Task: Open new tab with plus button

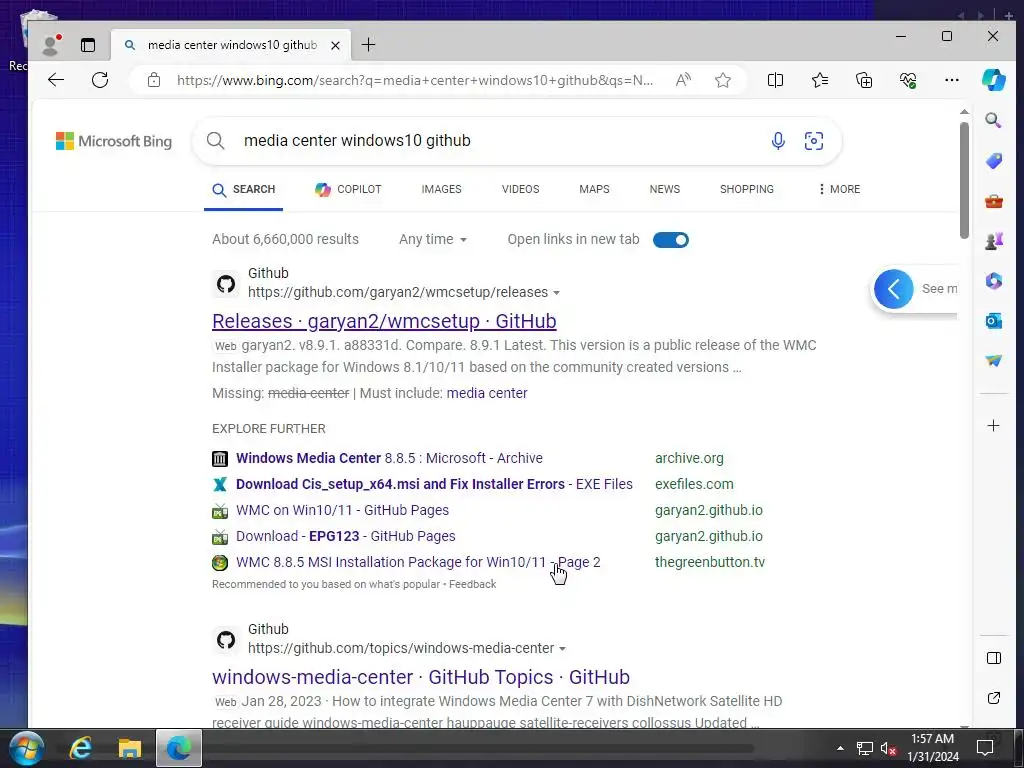Action: (x=368, y=44)
